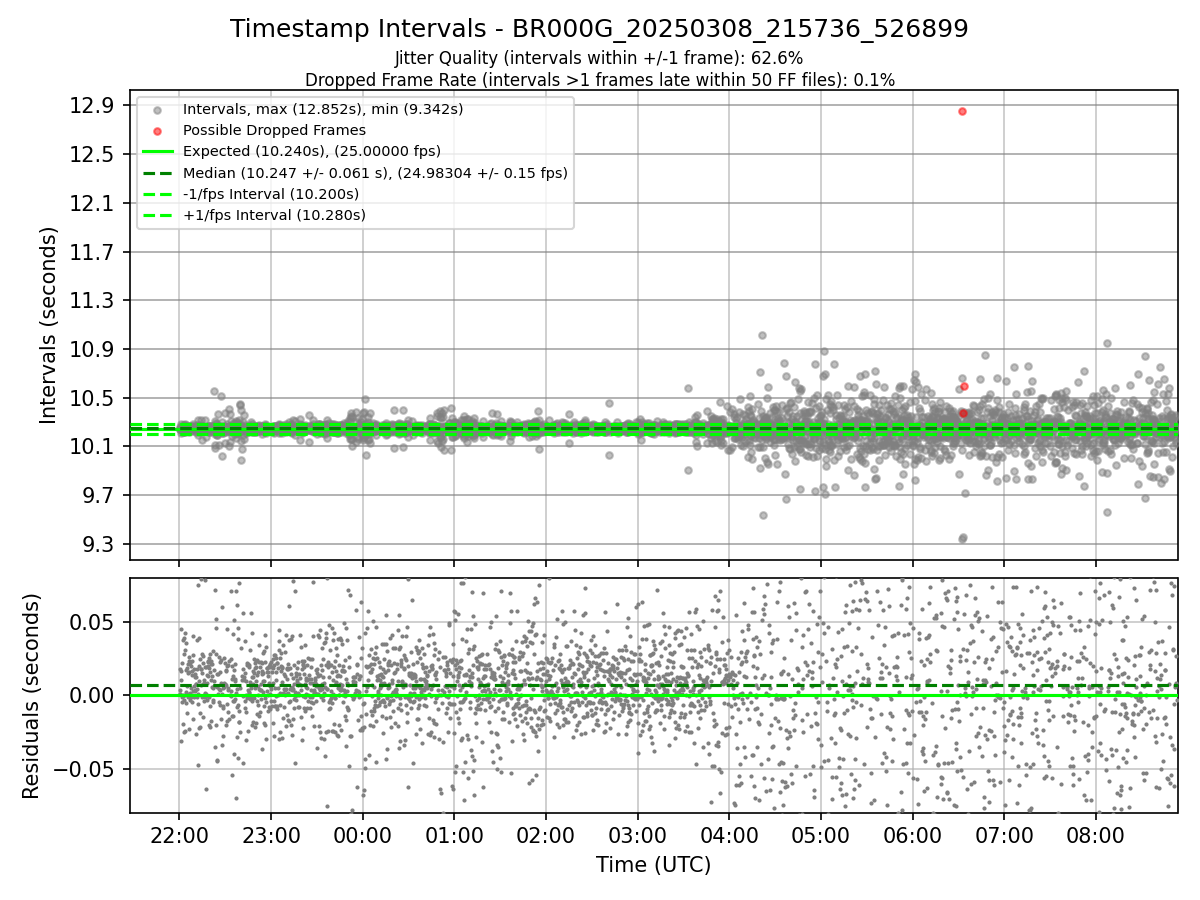The image size is (1200, 900).
Task: Click the '04:00' time tick label
Action: 729,834
